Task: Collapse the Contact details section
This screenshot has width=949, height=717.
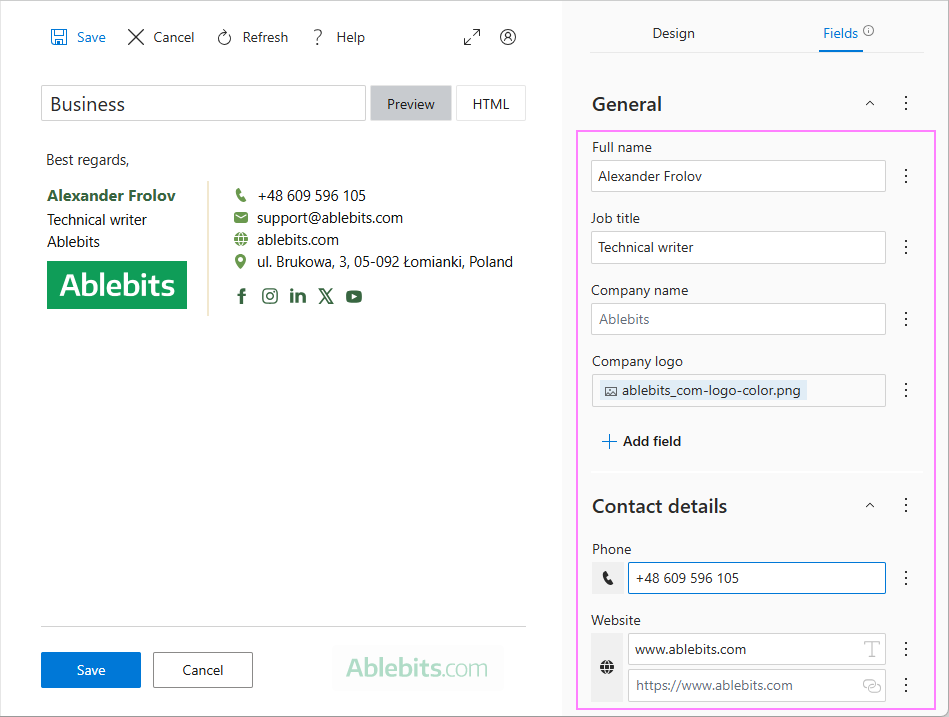Action: coord(869,506)
